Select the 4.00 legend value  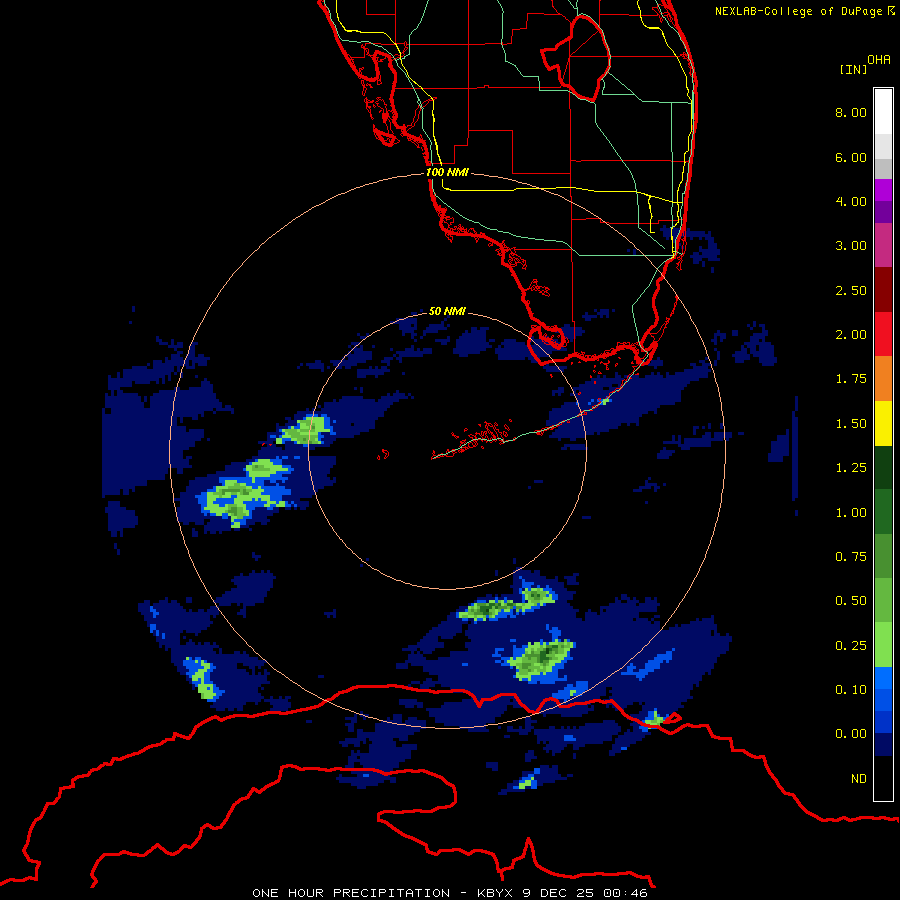coord(851,201)
